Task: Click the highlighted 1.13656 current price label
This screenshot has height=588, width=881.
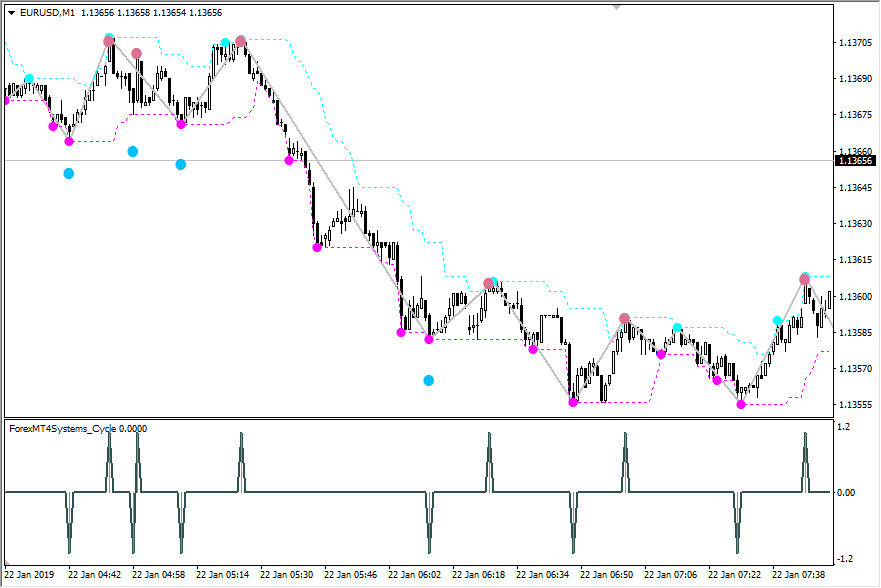Action: coord(854,160)
